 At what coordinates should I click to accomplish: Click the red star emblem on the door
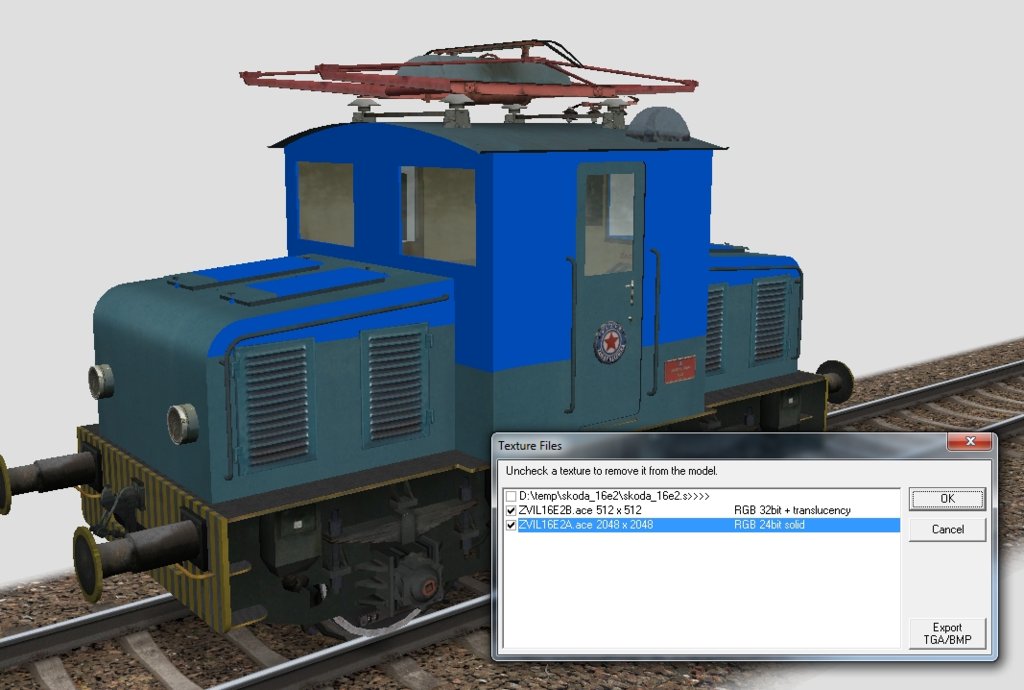[609, 341]
